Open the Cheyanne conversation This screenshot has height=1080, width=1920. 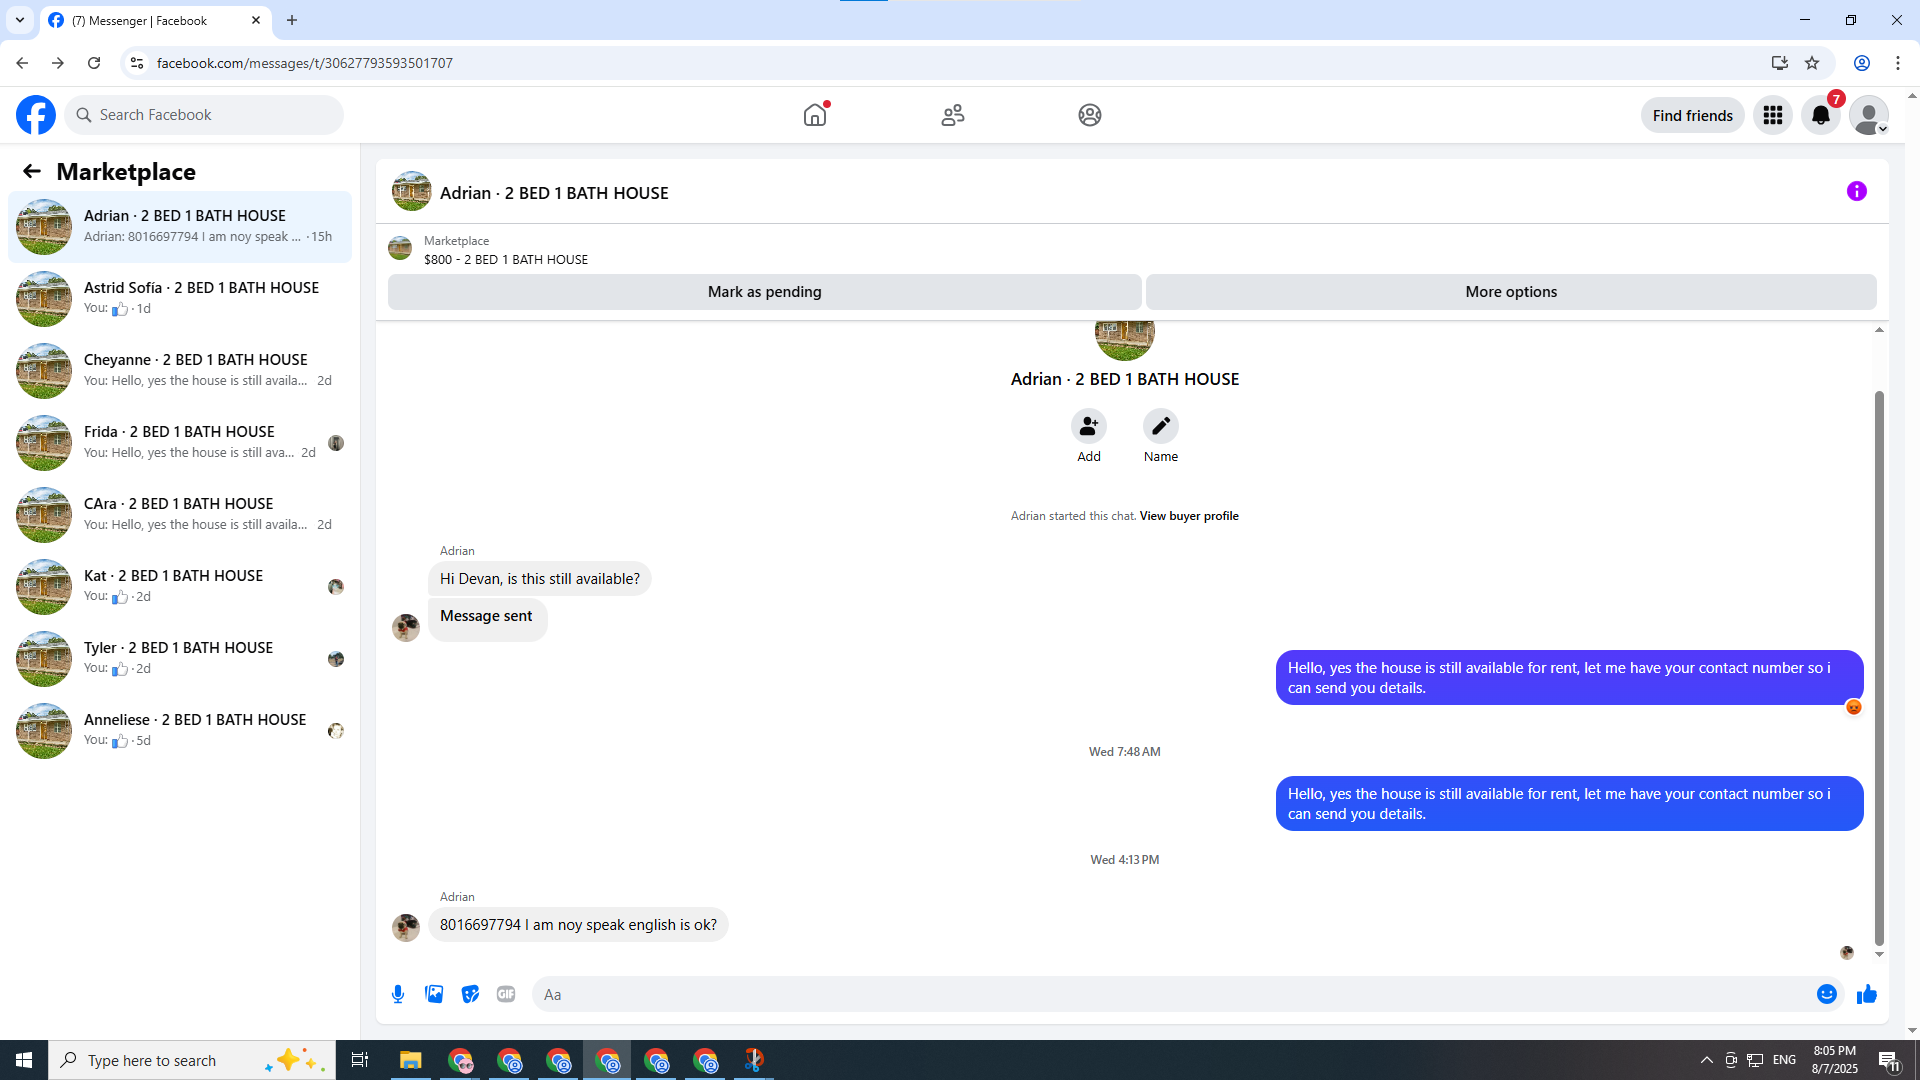pyautogui.click(x=180, y=371)
